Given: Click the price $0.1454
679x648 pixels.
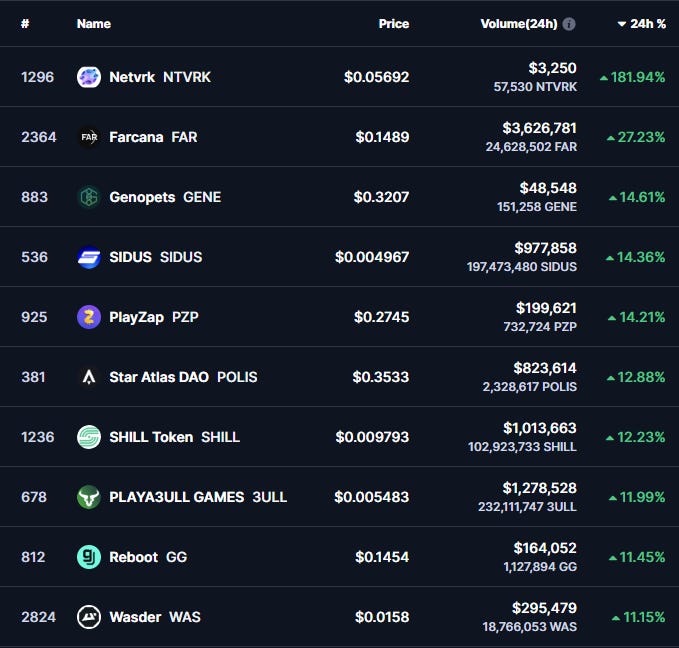Looking at the screenshot, I should pos(382,557).
